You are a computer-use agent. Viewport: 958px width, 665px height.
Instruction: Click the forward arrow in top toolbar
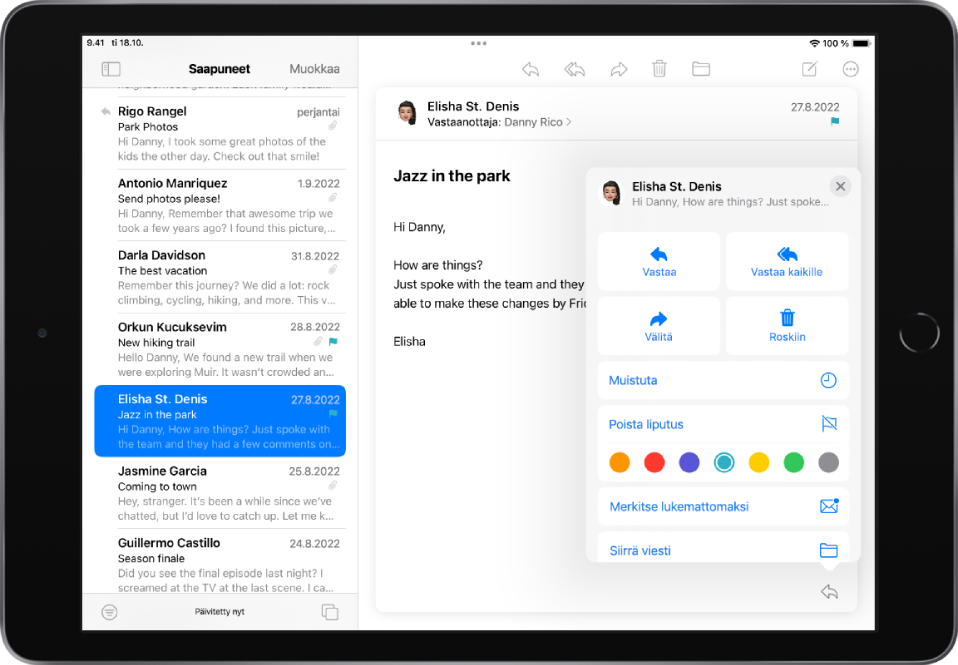pyautogui.click(x=618, y=69)
